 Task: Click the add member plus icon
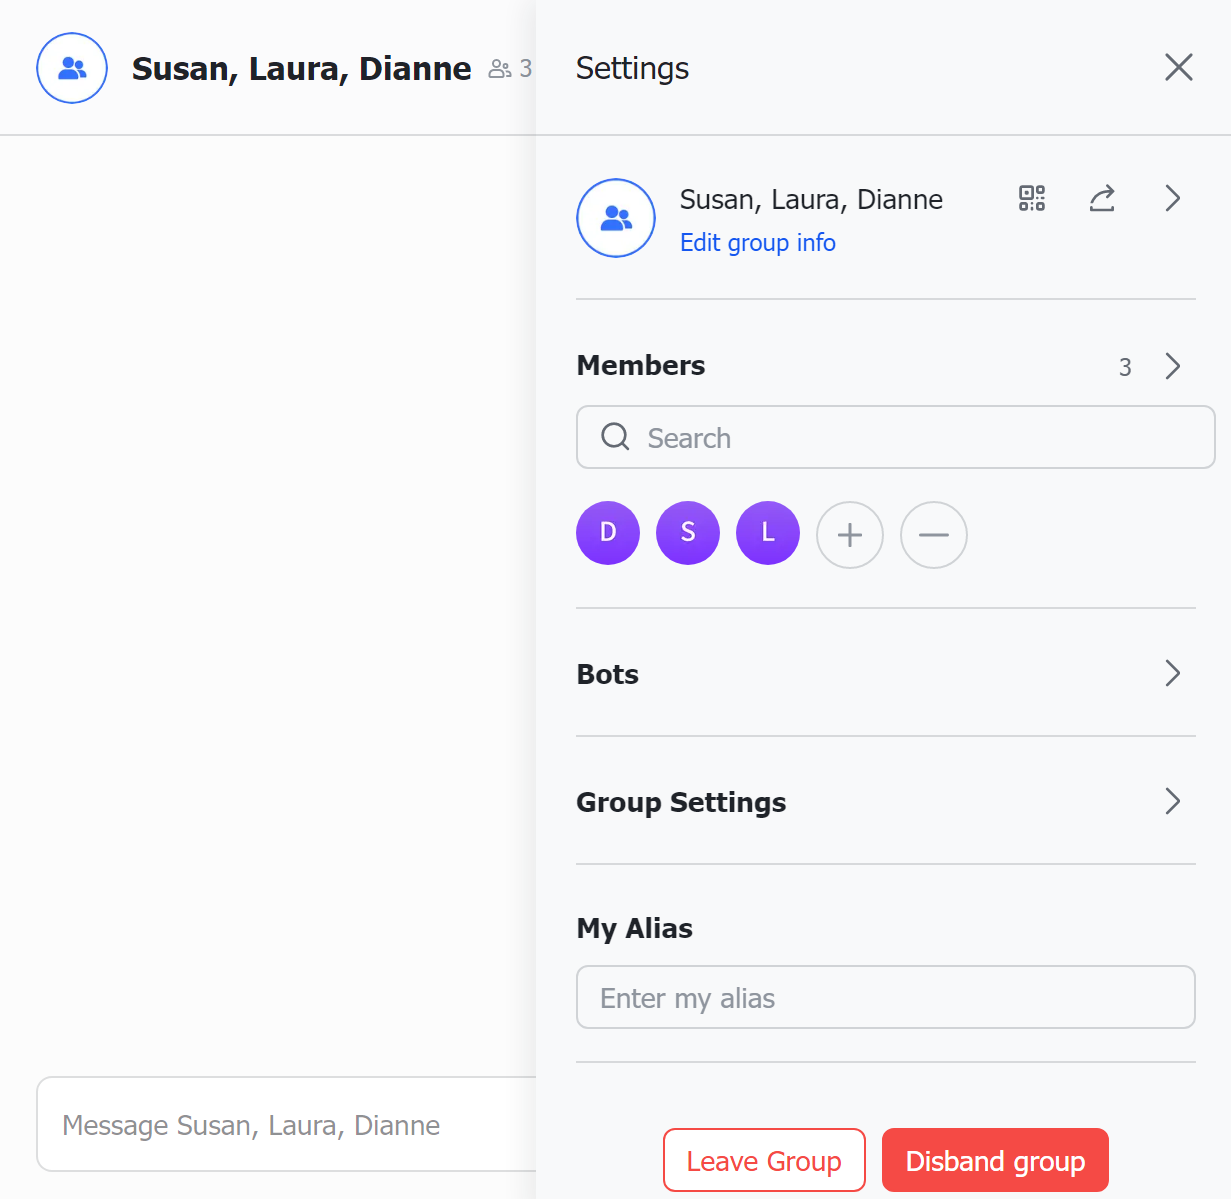tap(850, 535)
